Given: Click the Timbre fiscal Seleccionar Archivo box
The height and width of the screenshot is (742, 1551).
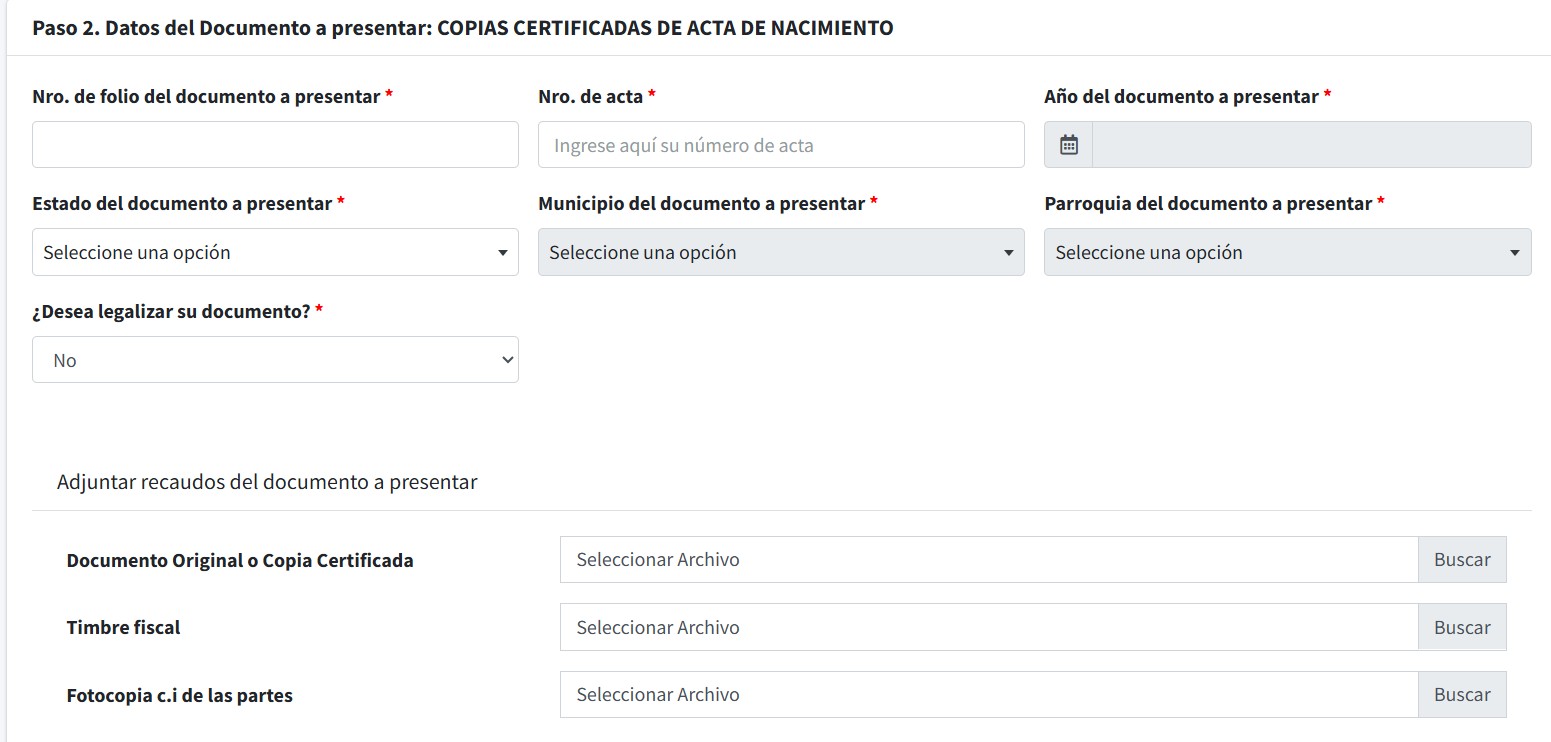Looking at the screenshot, I should click(988, 628).
